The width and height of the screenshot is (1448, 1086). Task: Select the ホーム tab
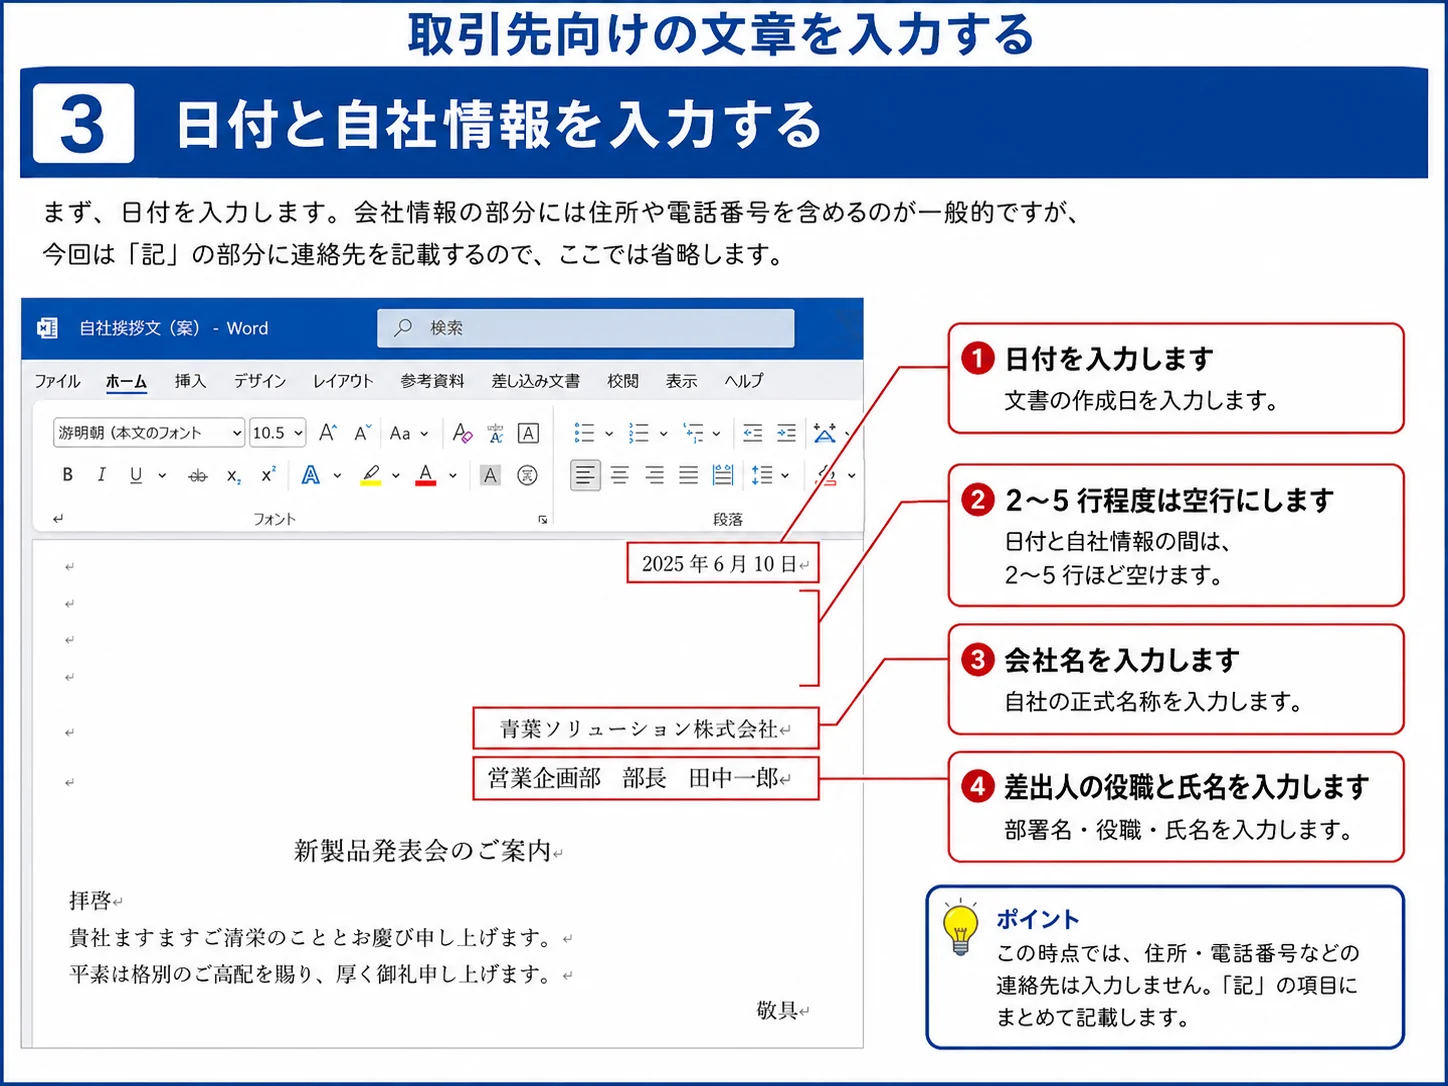(126, 381)
